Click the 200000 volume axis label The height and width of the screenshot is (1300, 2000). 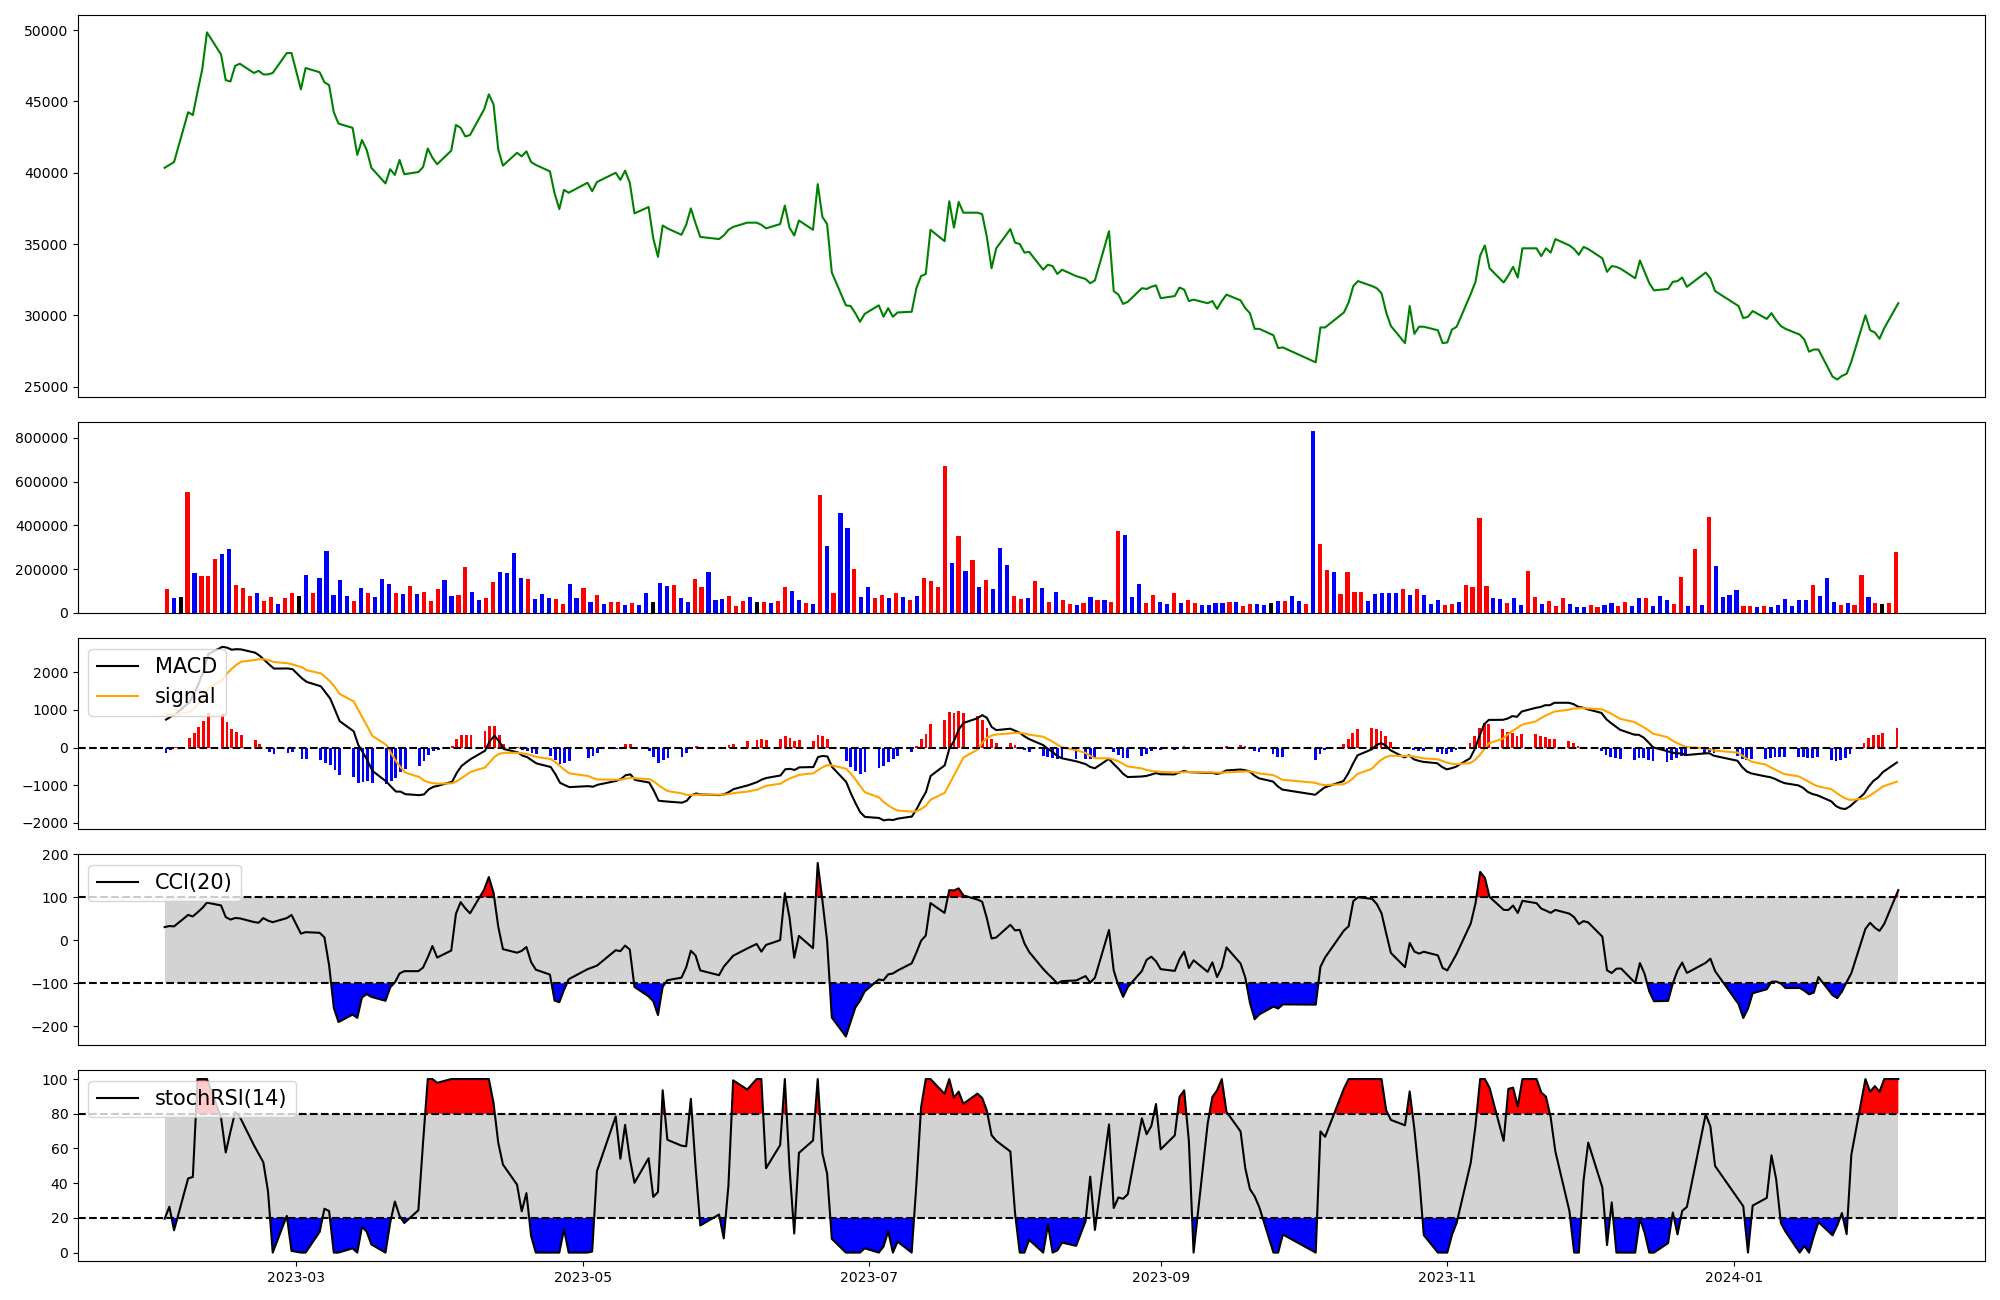(41, 570)
